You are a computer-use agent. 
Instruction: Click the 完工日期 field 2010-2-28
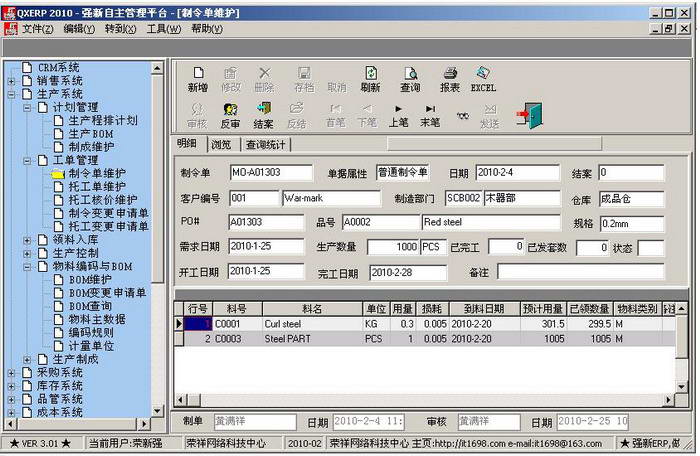pyautogui.click(x=408, y=272)
